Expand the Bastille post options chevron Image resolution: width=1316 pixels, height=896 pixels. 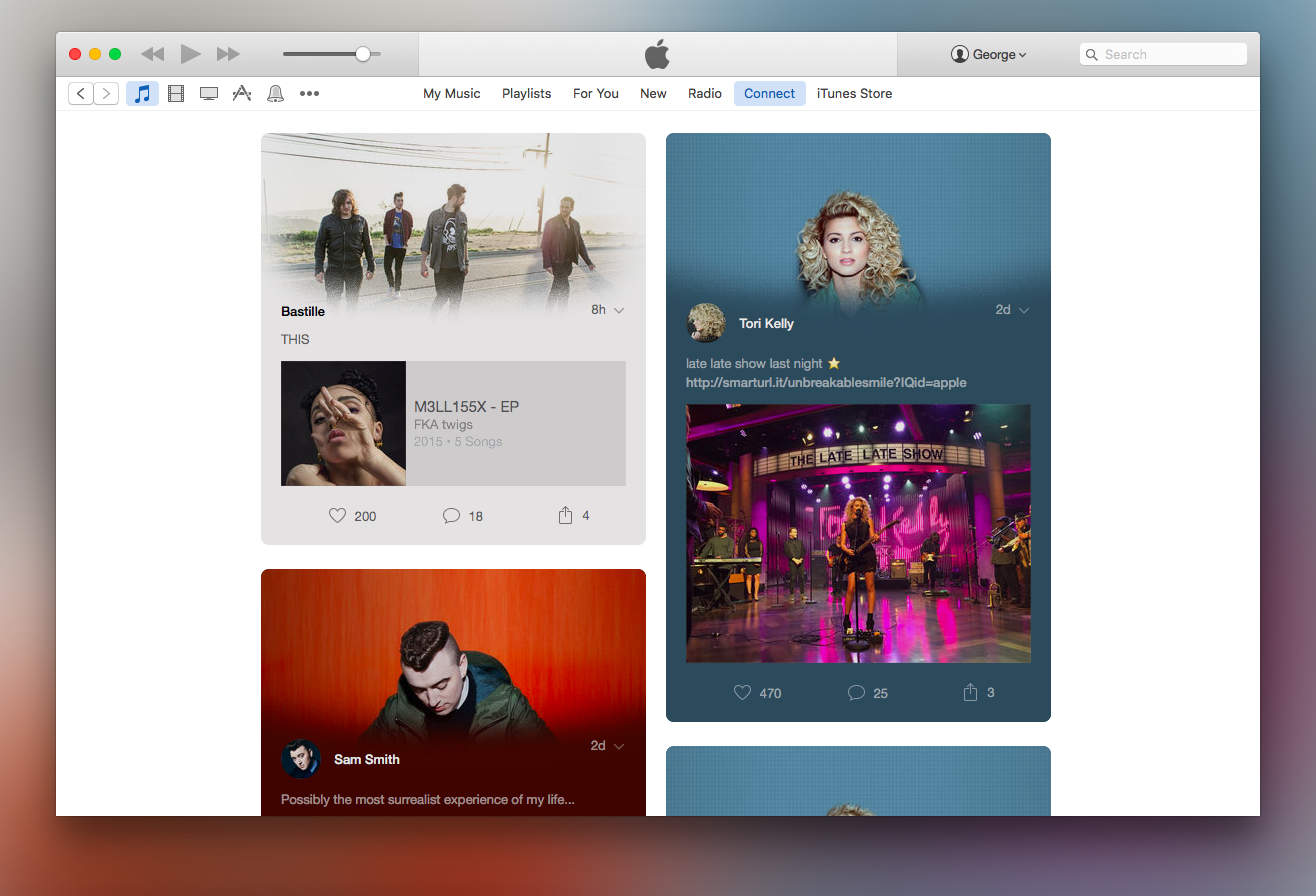tap(619, 310)
